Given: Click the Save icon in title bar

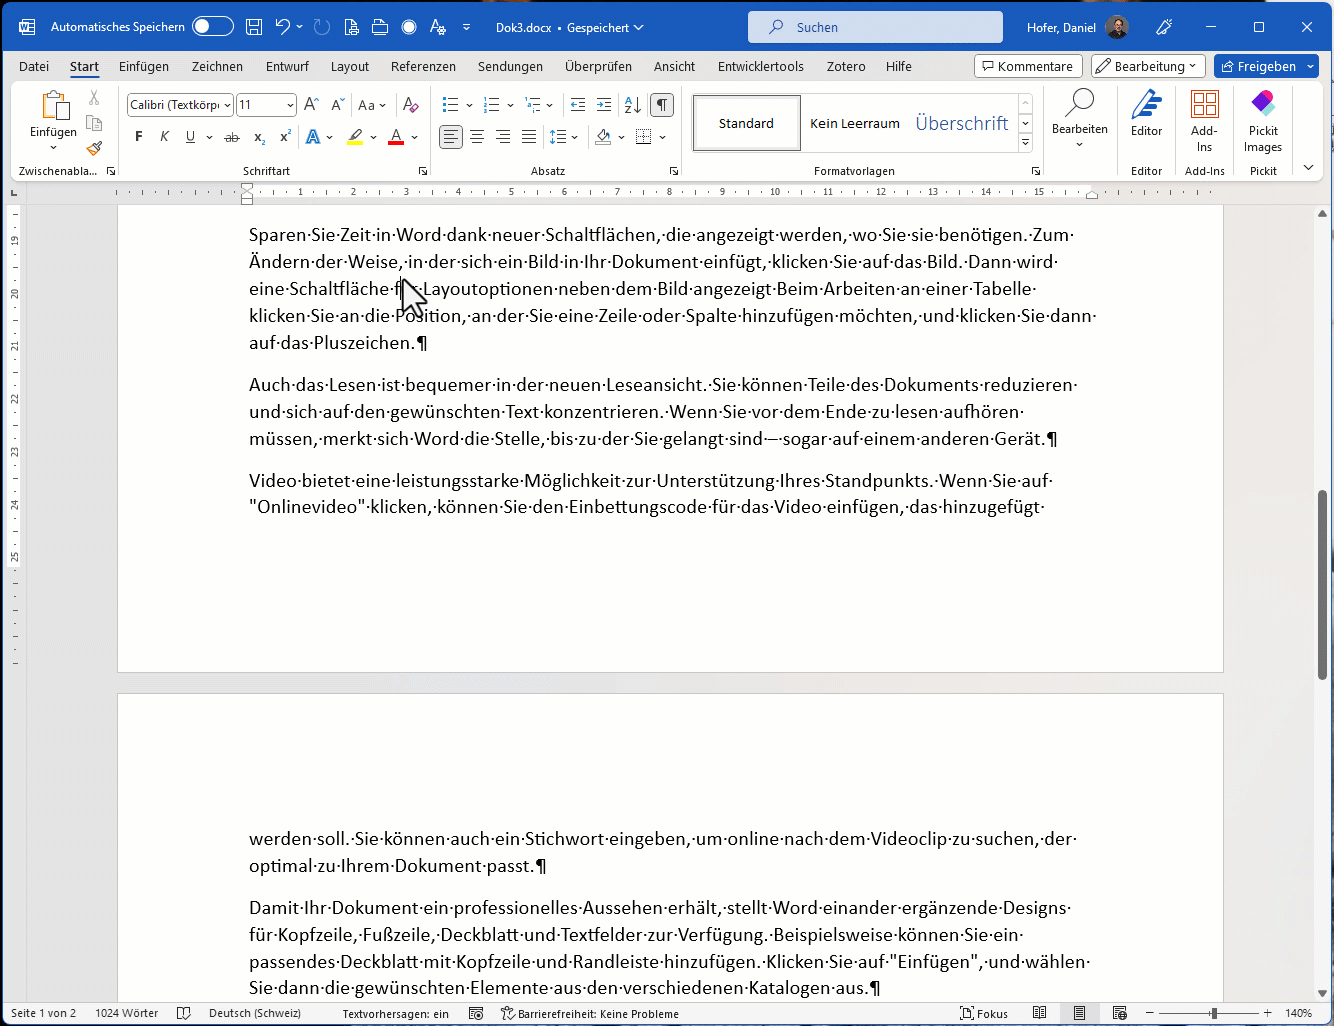Looking at the screenshot, I should [254, 27].
